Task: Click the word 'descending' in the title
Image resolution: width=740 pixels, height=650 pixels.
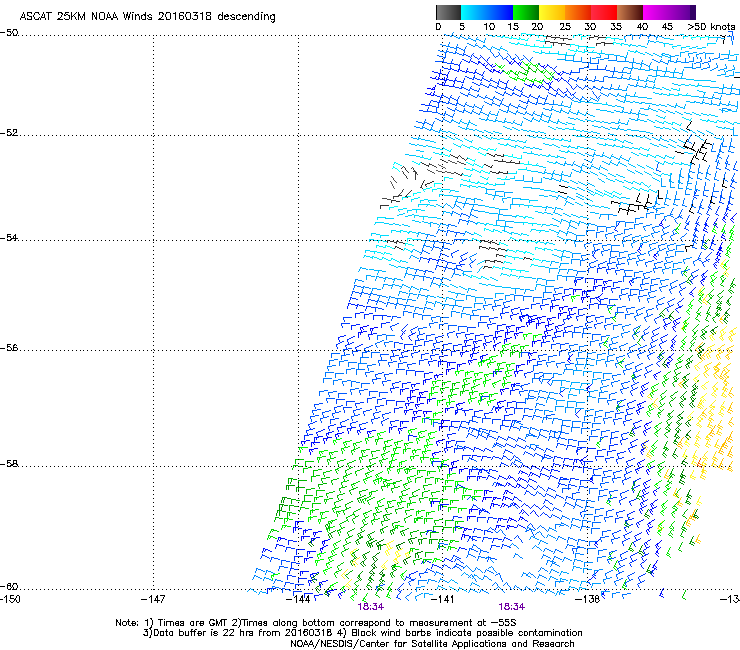Action: (246, 17)
